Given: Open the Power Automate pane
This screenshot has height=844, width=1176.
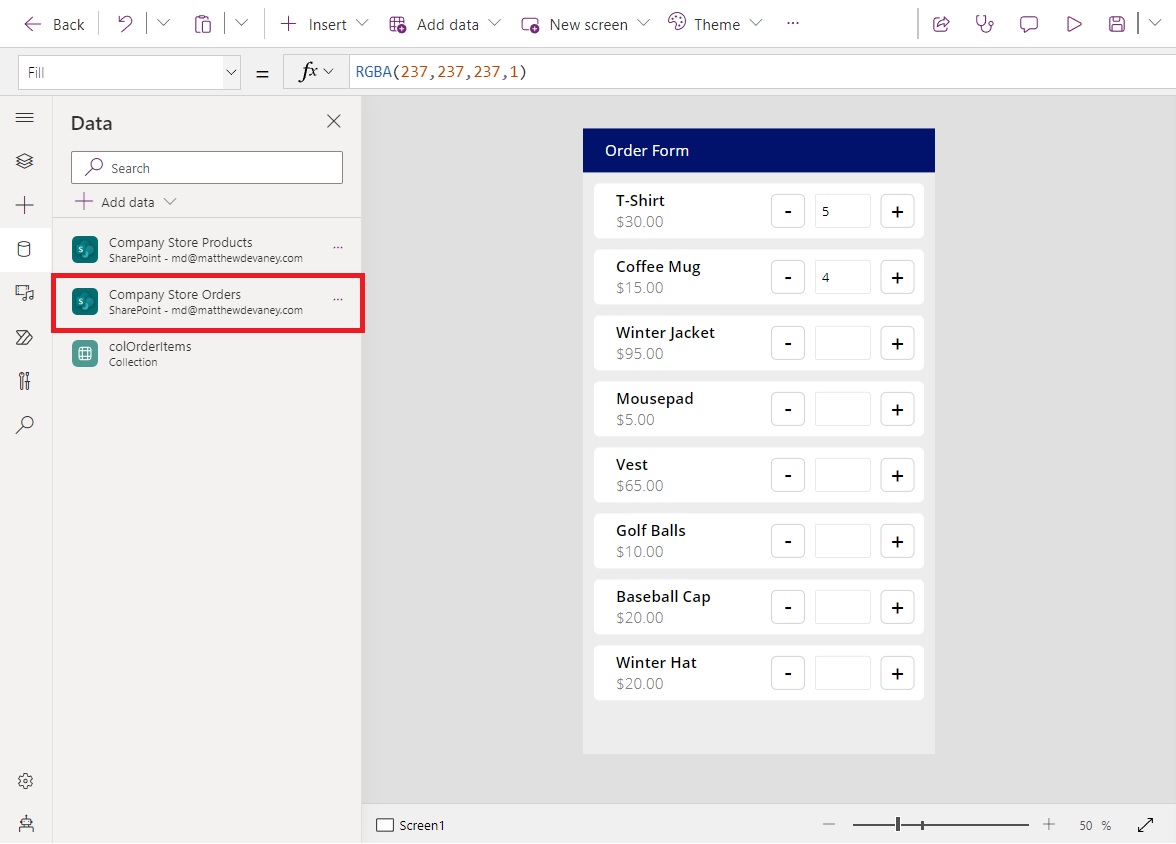Looking at the screenshot, I should tap(25, 337).
